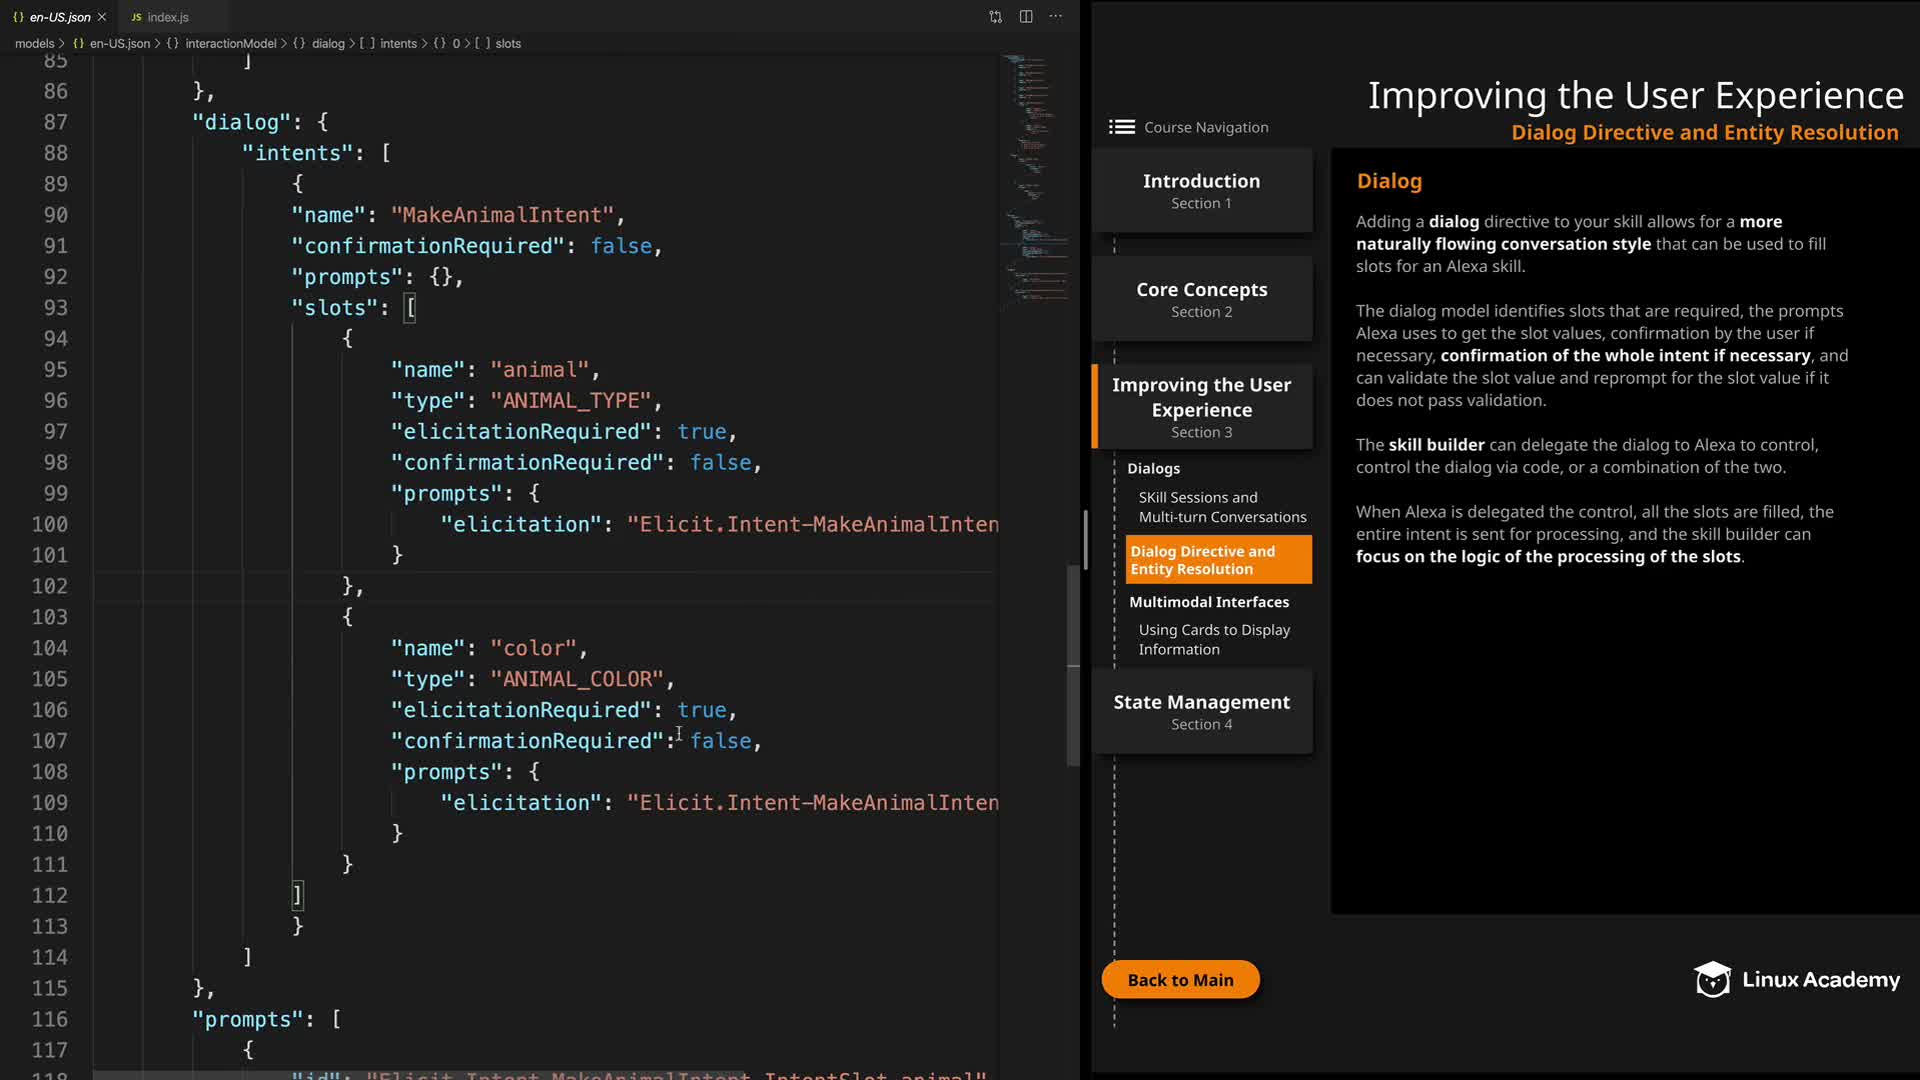
Task: Split the editor with the split icon
Action: 1026,17
